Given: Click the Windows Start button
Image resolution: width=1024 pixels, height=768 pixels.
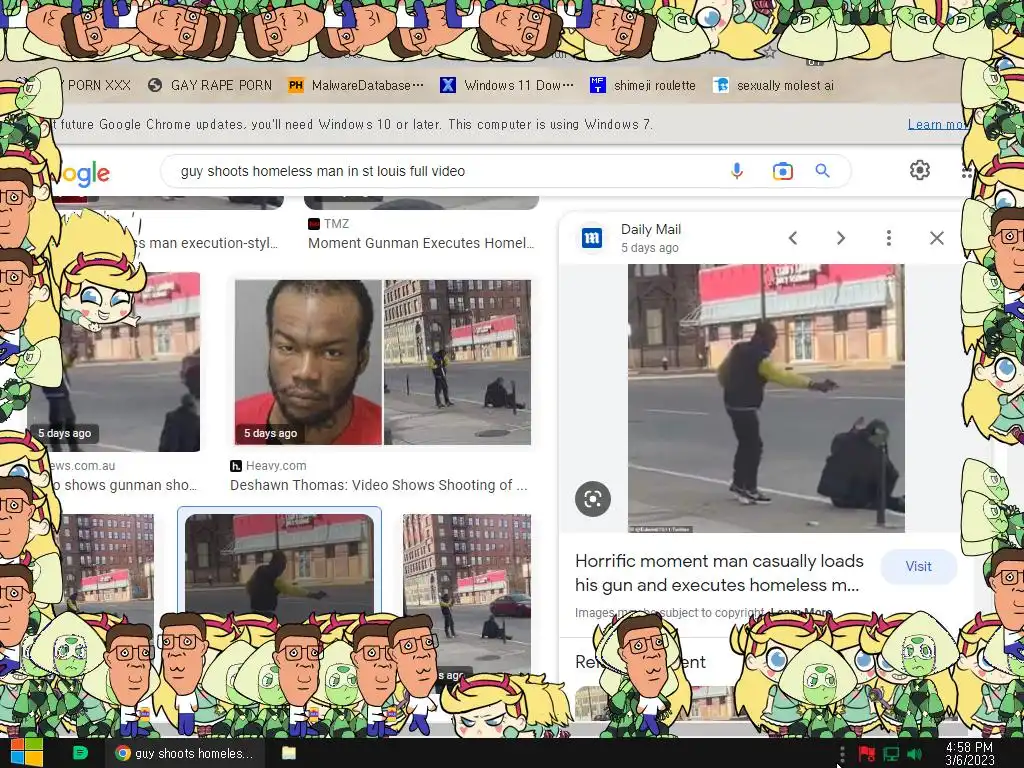Looking at the screenshot, I should [x=26, y=753].
